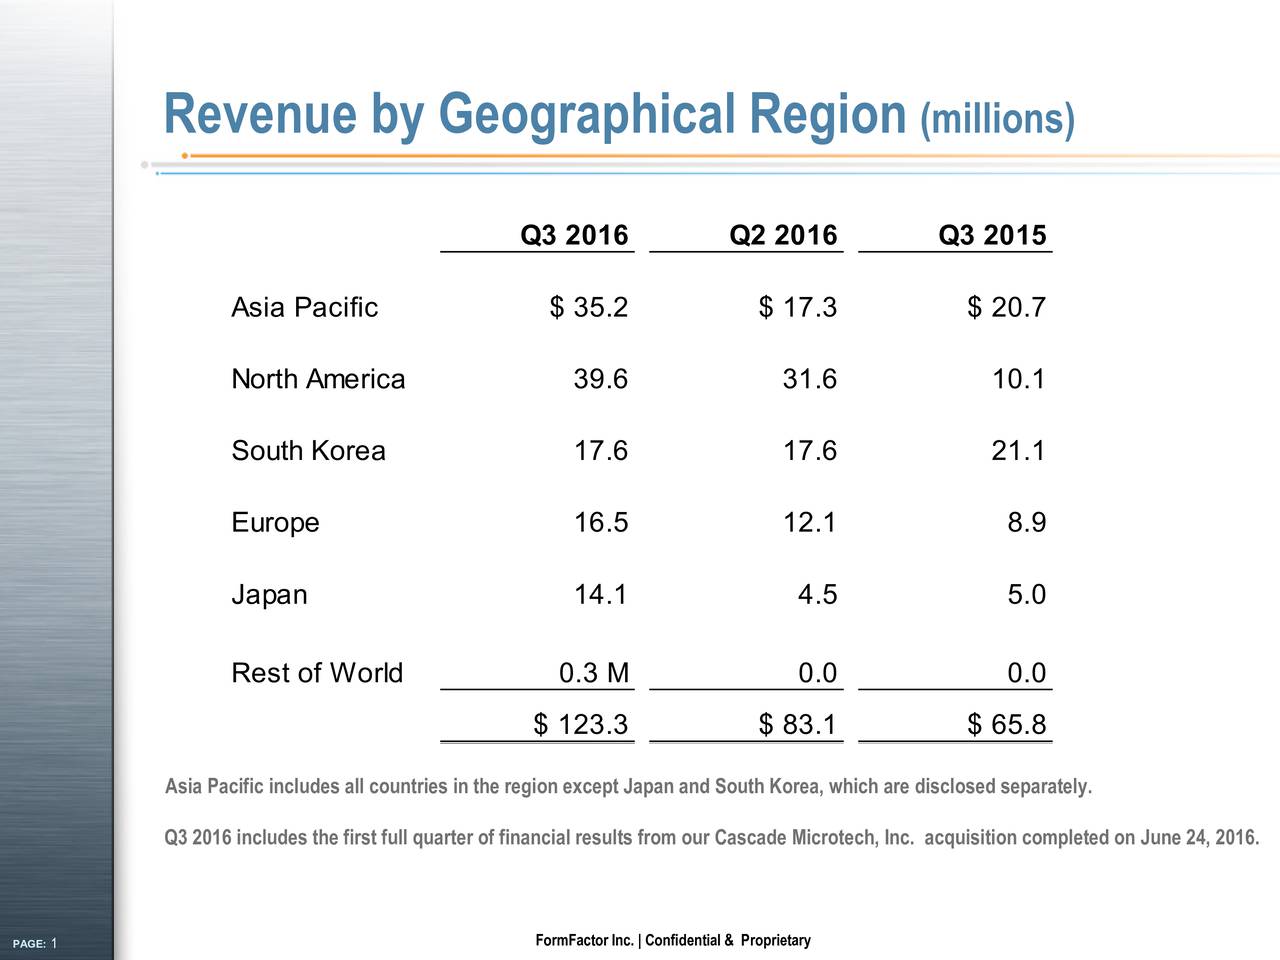
Task: Select the '$ 83.1' total
Action: [798, 724]
